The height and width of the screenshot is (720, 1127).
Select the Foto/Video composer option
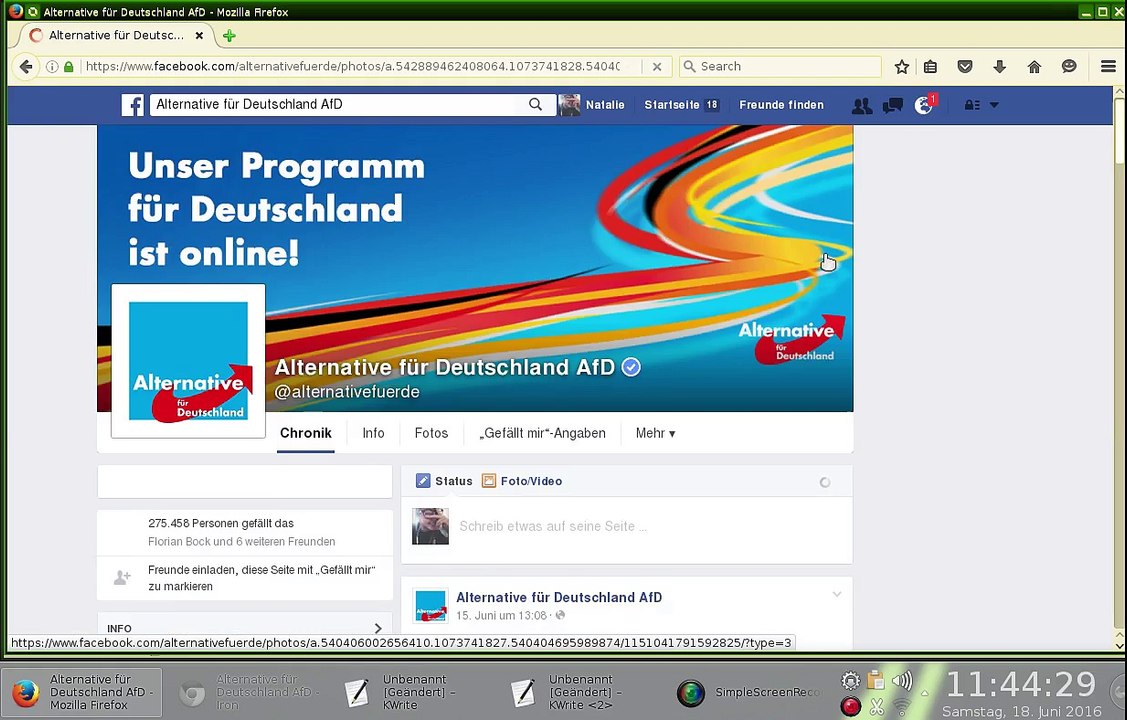click(522, 481)
